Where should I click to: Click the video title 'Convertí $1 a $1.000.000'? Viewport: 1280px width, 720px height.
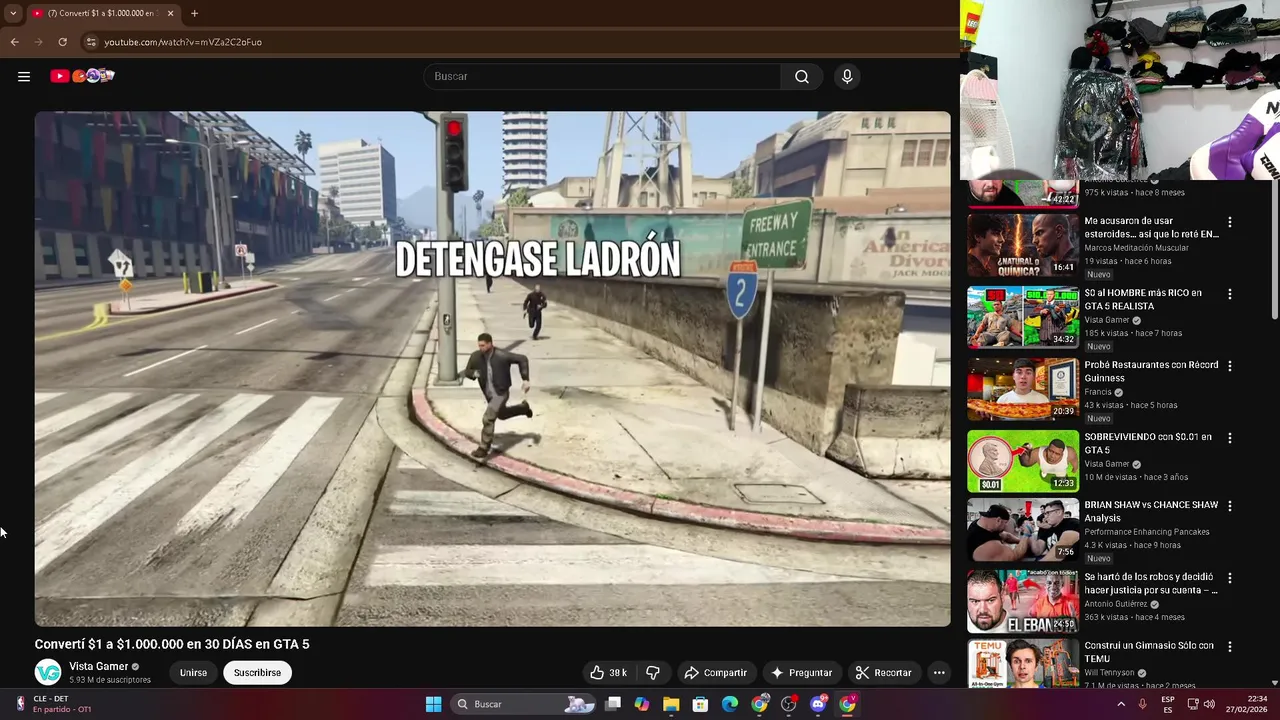pyautogui.click(x=172, y=644)
